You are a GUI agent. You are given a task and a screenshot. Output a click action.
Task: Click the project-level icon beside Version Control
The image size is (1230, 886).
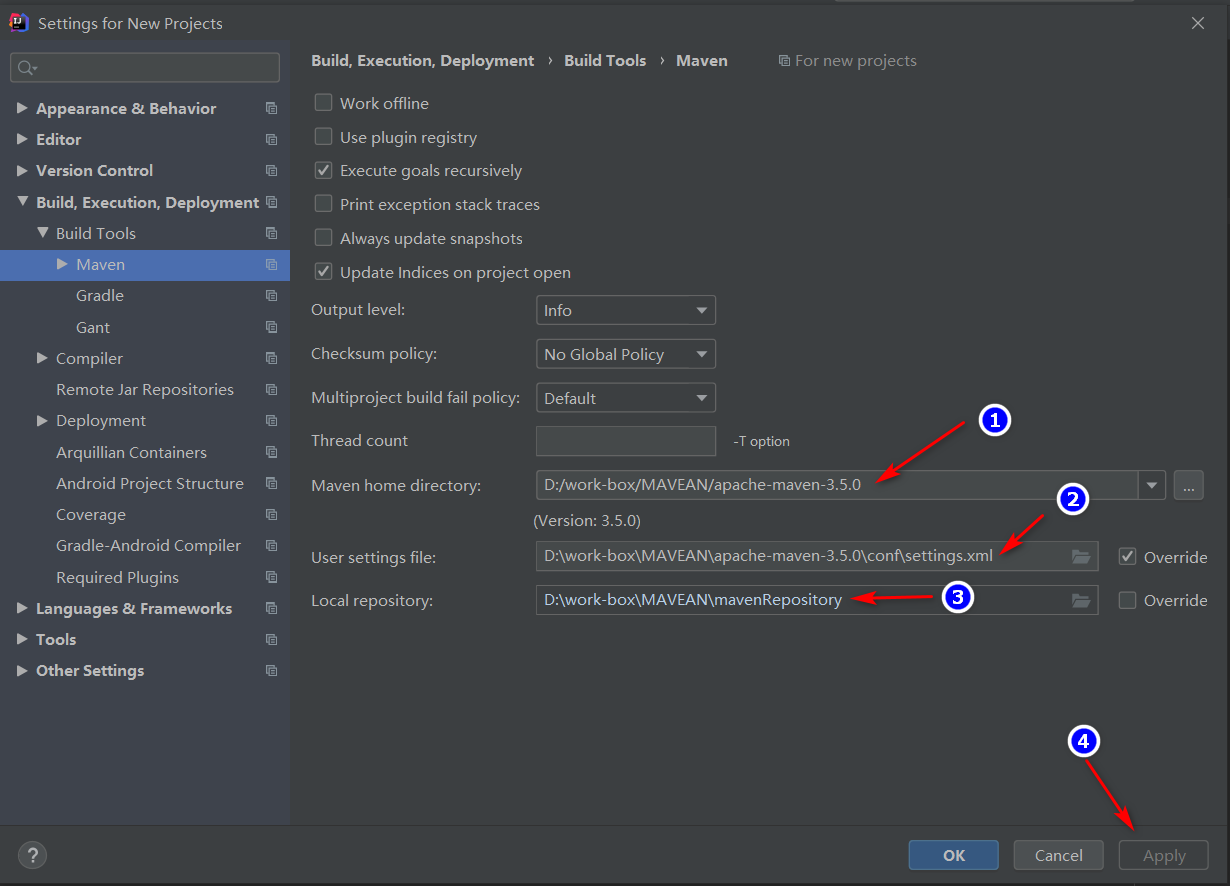tap(271, 171)
